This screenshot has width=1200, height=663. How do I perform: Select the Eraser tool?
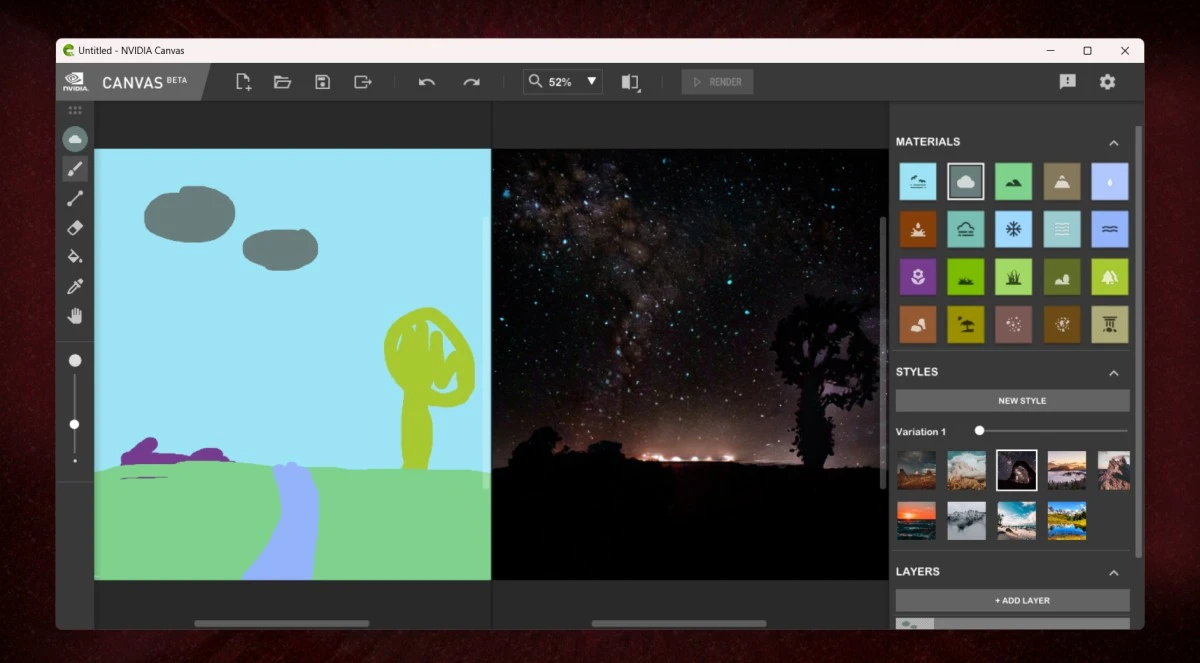tap(75, 228)
